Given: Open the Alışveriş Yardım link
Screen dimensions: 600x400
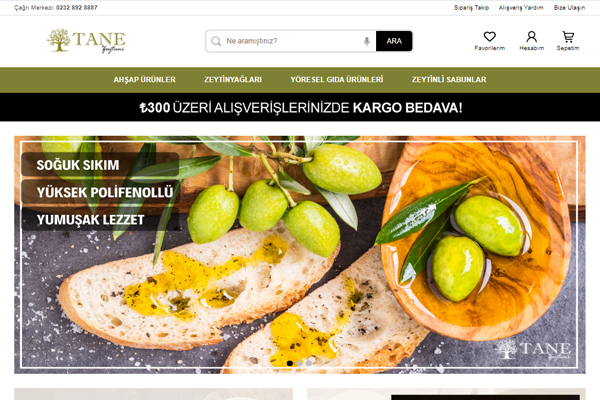Looking at the screenshot, I should pyautogui.click(x=521, y=8).
